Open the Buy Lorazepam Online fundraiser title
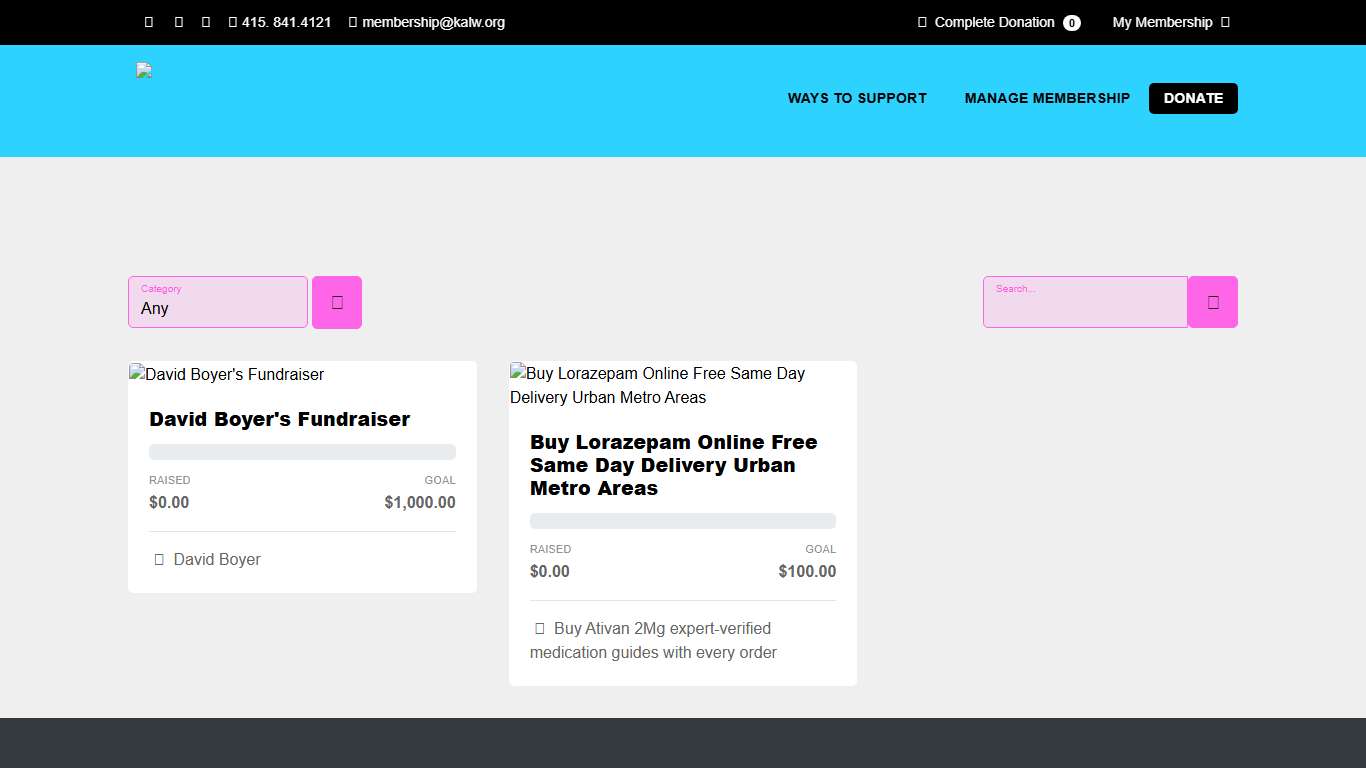The image size is (1366, 768). [x=674, y=465]
